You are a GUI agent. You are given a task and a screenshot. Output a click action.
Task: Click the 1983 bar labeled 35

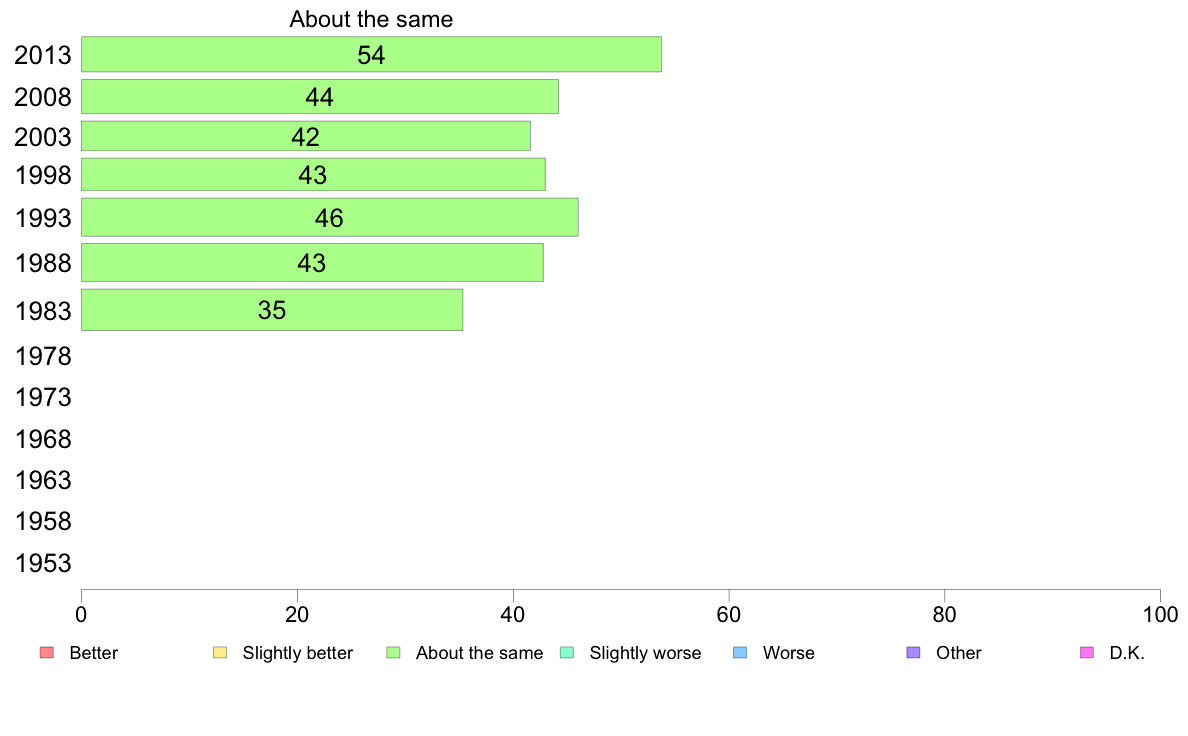272,310
